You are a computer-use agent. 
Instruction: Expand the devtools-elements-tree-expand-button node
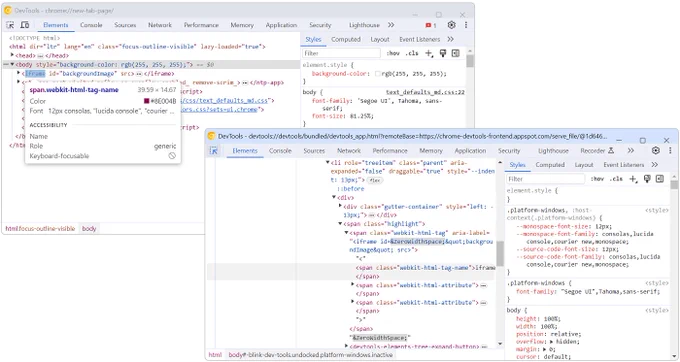(x=347, y=346)
